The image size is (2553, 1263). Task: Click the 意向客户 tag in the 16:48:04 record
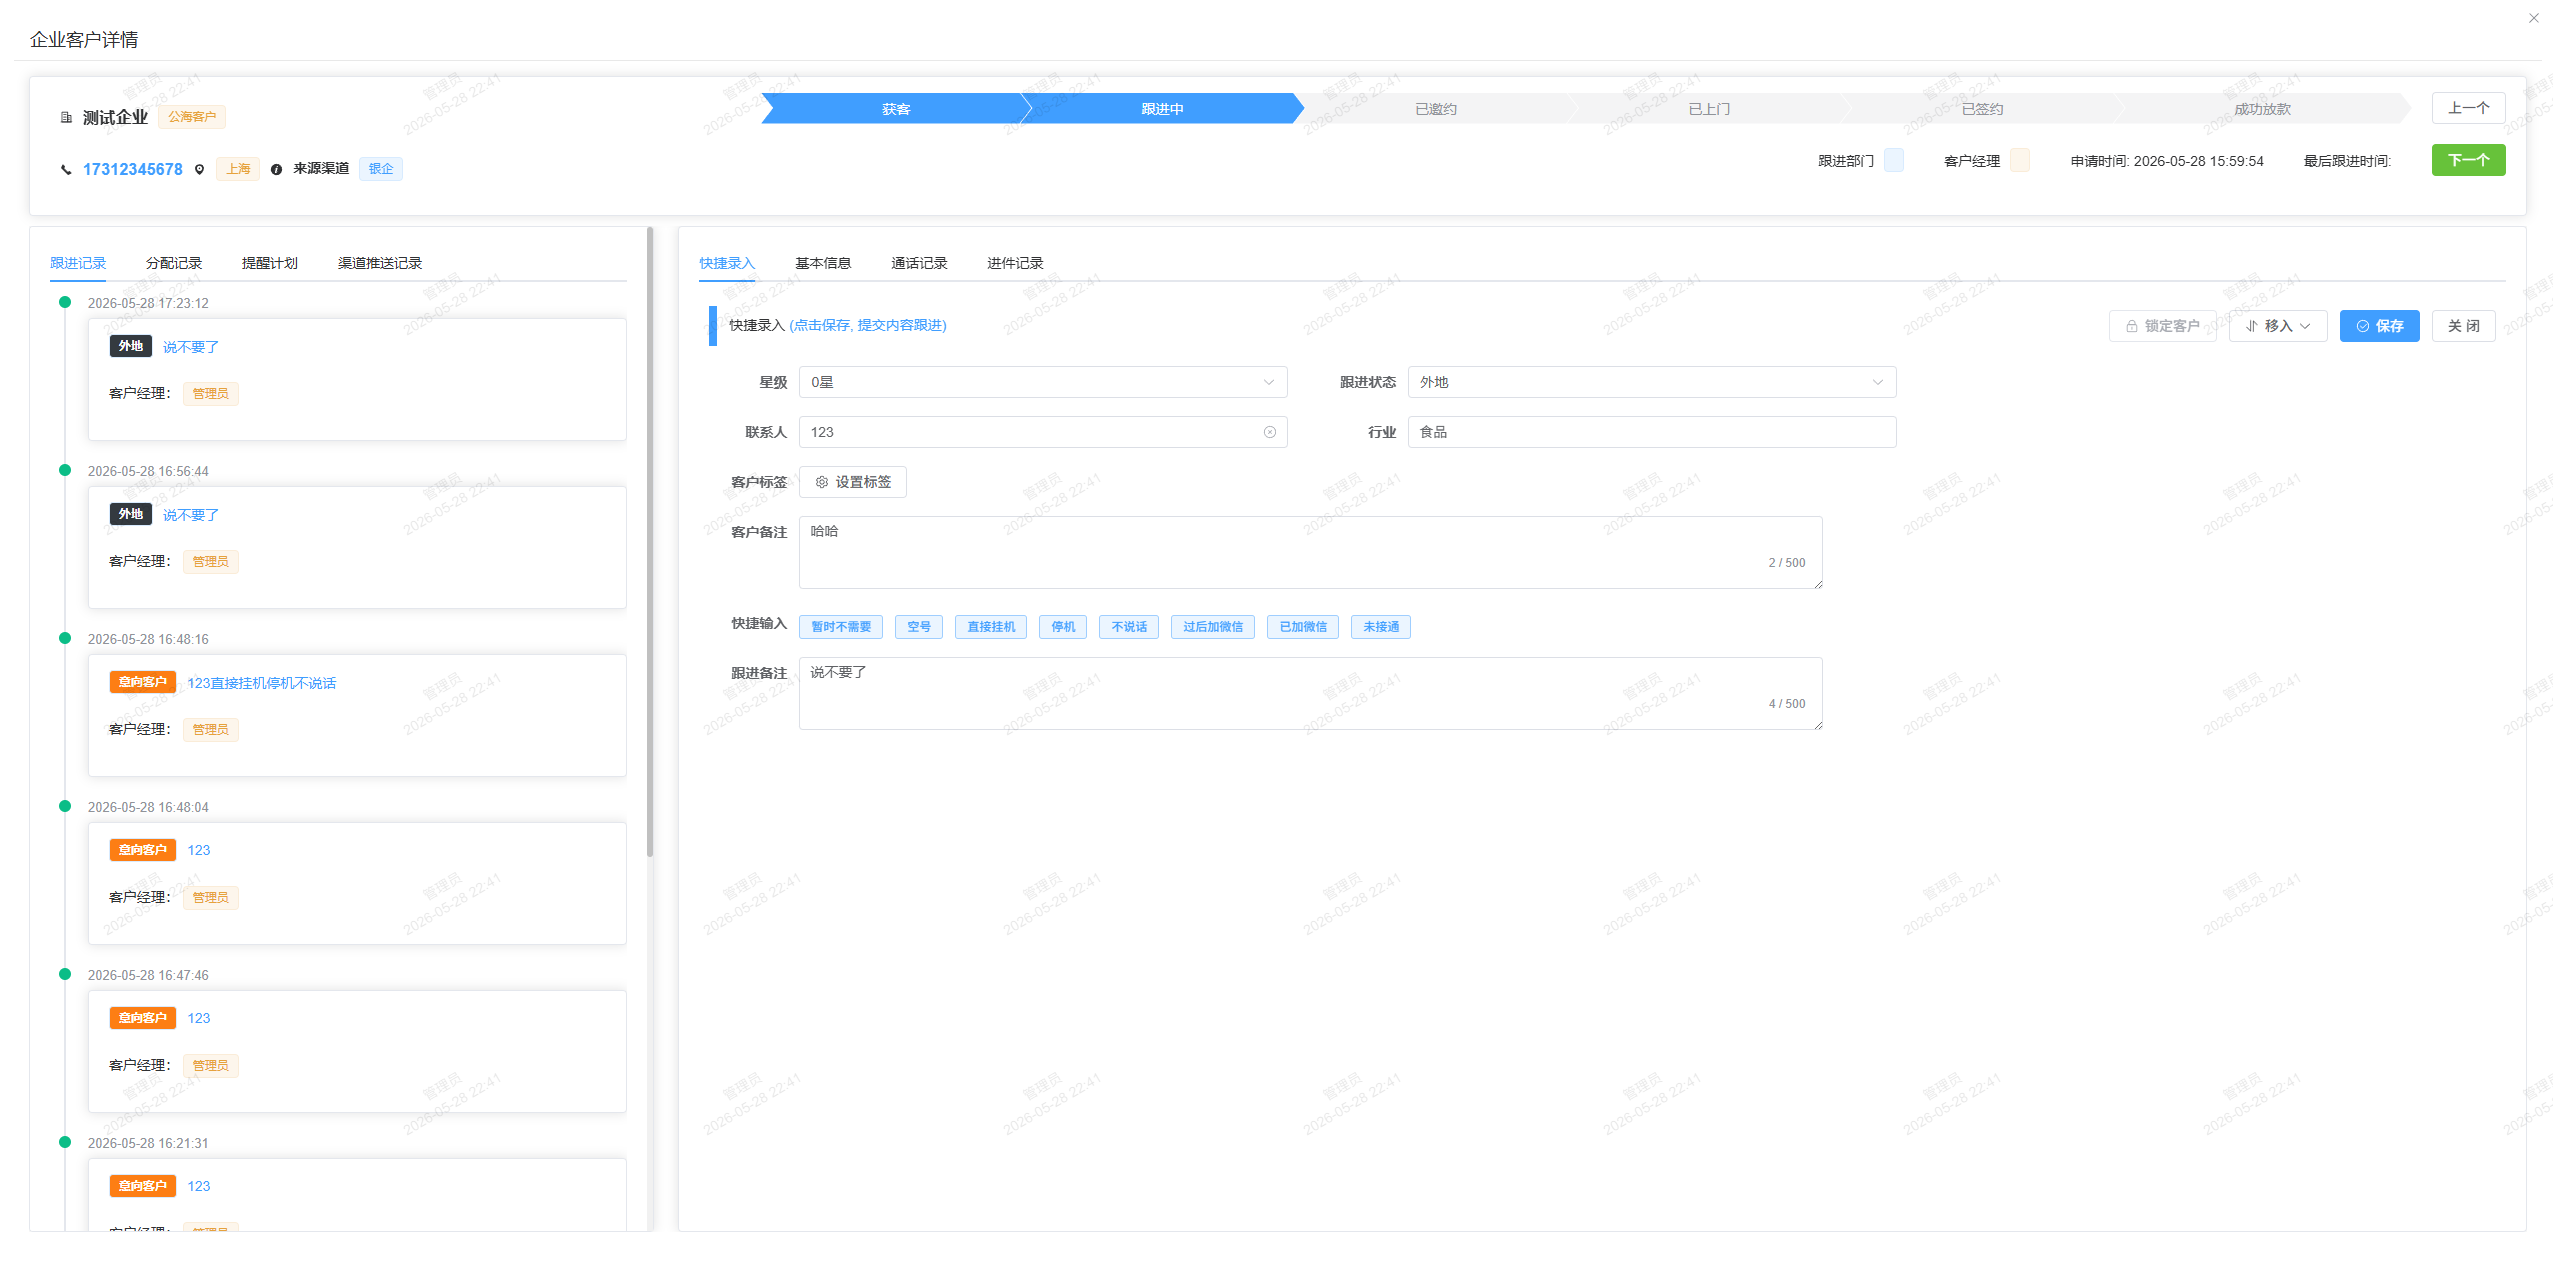(143, 850)
